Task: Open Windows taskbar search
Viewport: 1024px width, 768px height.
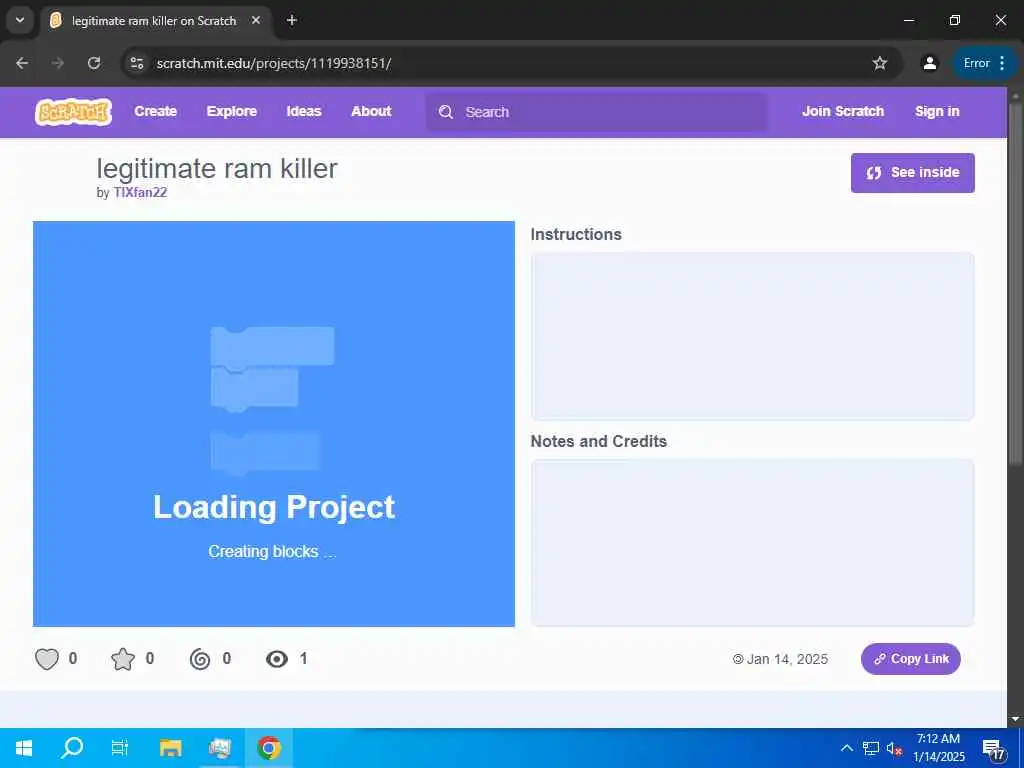Action: coord(72,748)
